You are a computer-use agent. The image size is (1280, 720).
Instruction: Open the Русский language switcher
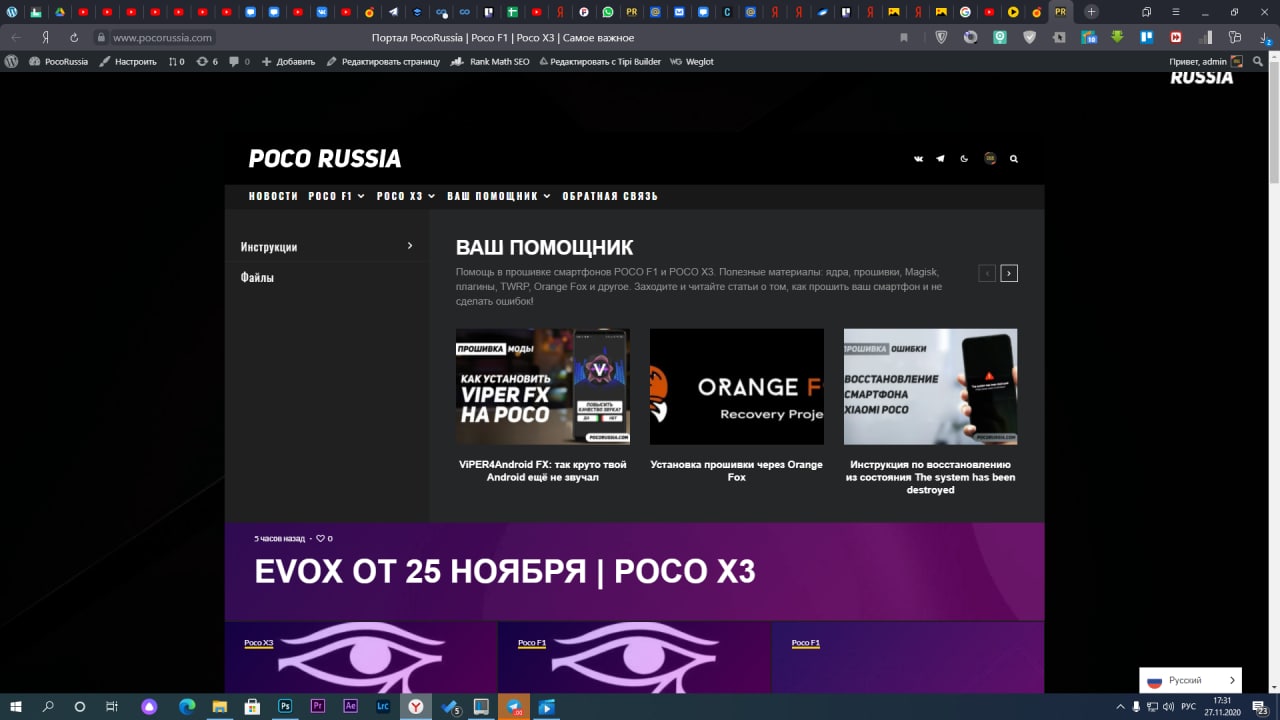click(1190, 680)
